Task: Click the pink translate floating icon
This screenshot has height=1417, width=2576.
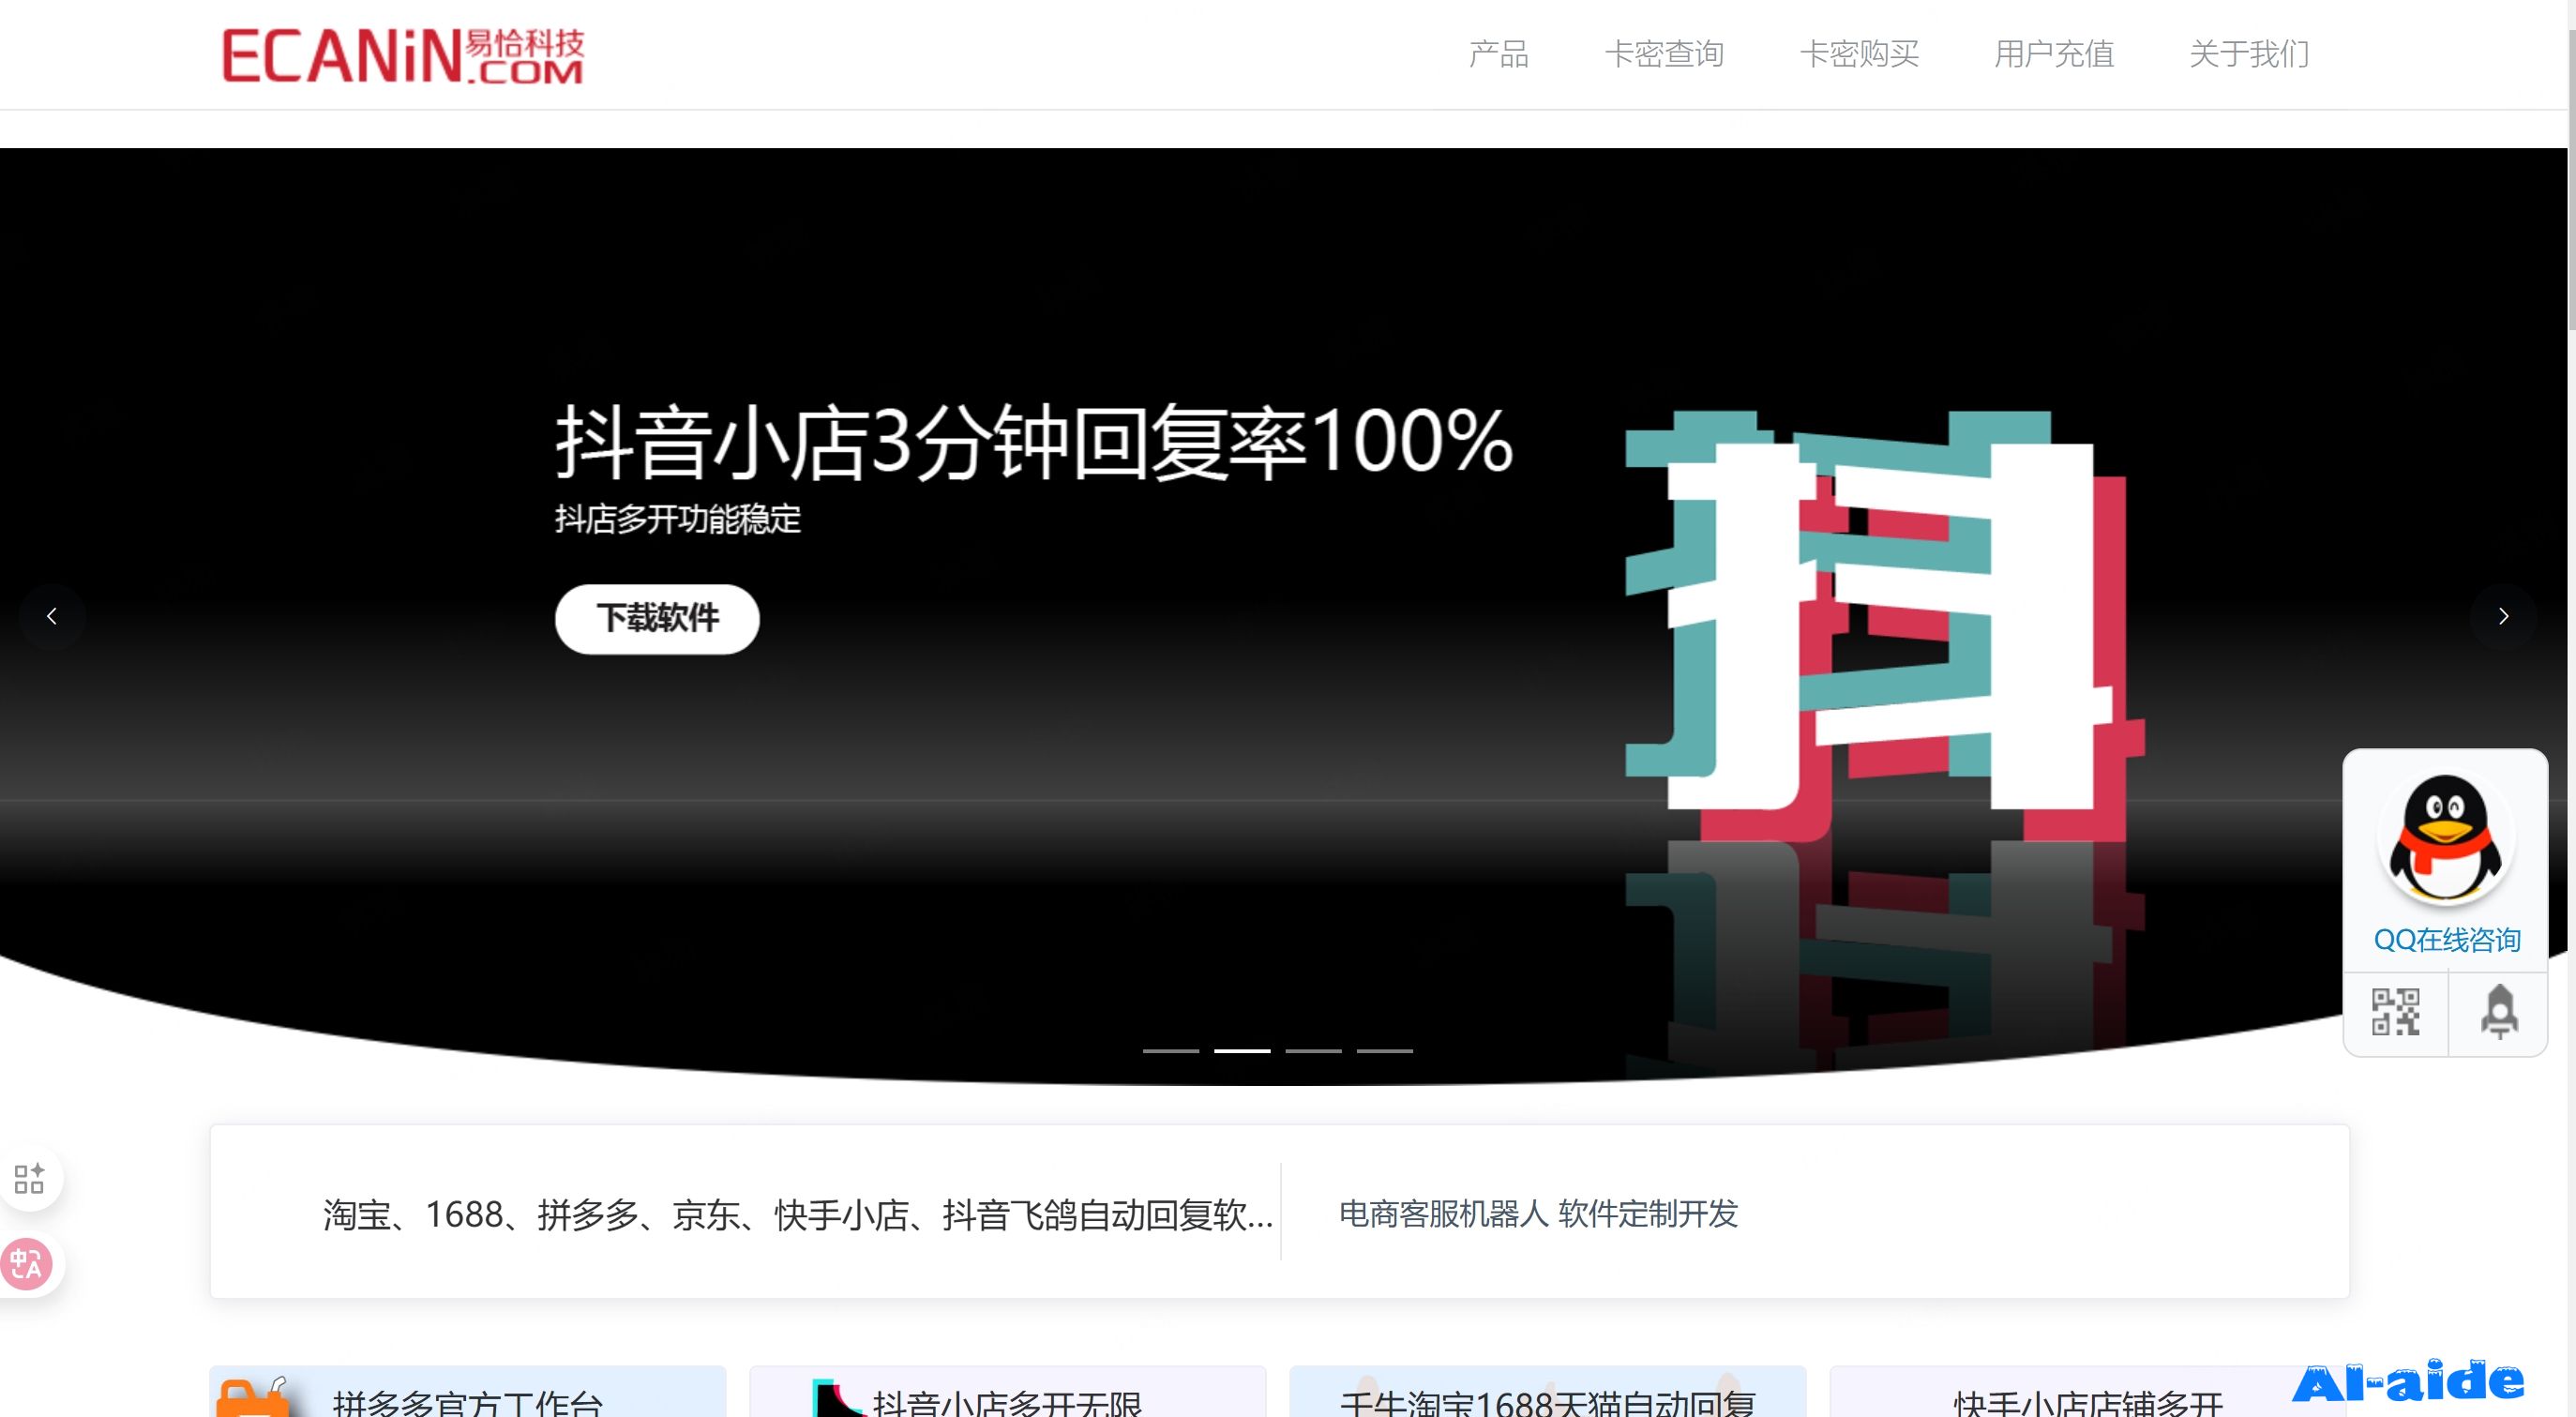Action: click(x=27, y=1265)
